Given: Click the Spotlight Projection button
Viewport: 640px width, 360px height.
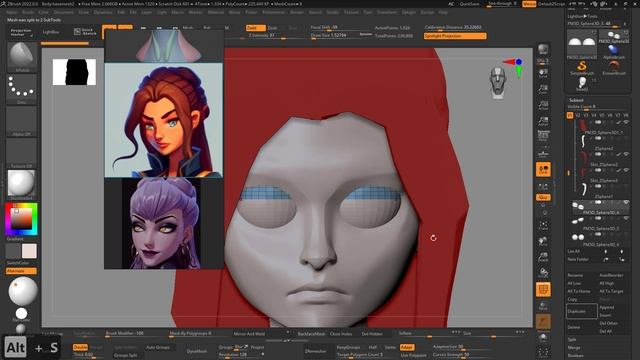Looking at the screenshot, I should click(x=455, y=36).
